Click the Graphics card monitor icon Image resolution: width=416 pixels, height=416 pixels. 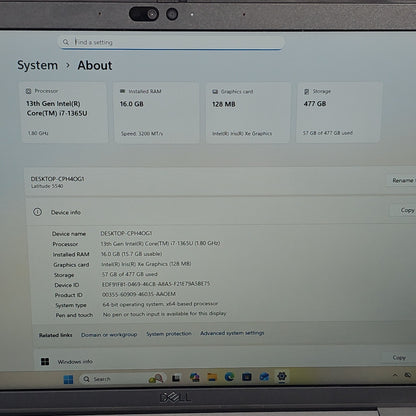click(215, 91)
